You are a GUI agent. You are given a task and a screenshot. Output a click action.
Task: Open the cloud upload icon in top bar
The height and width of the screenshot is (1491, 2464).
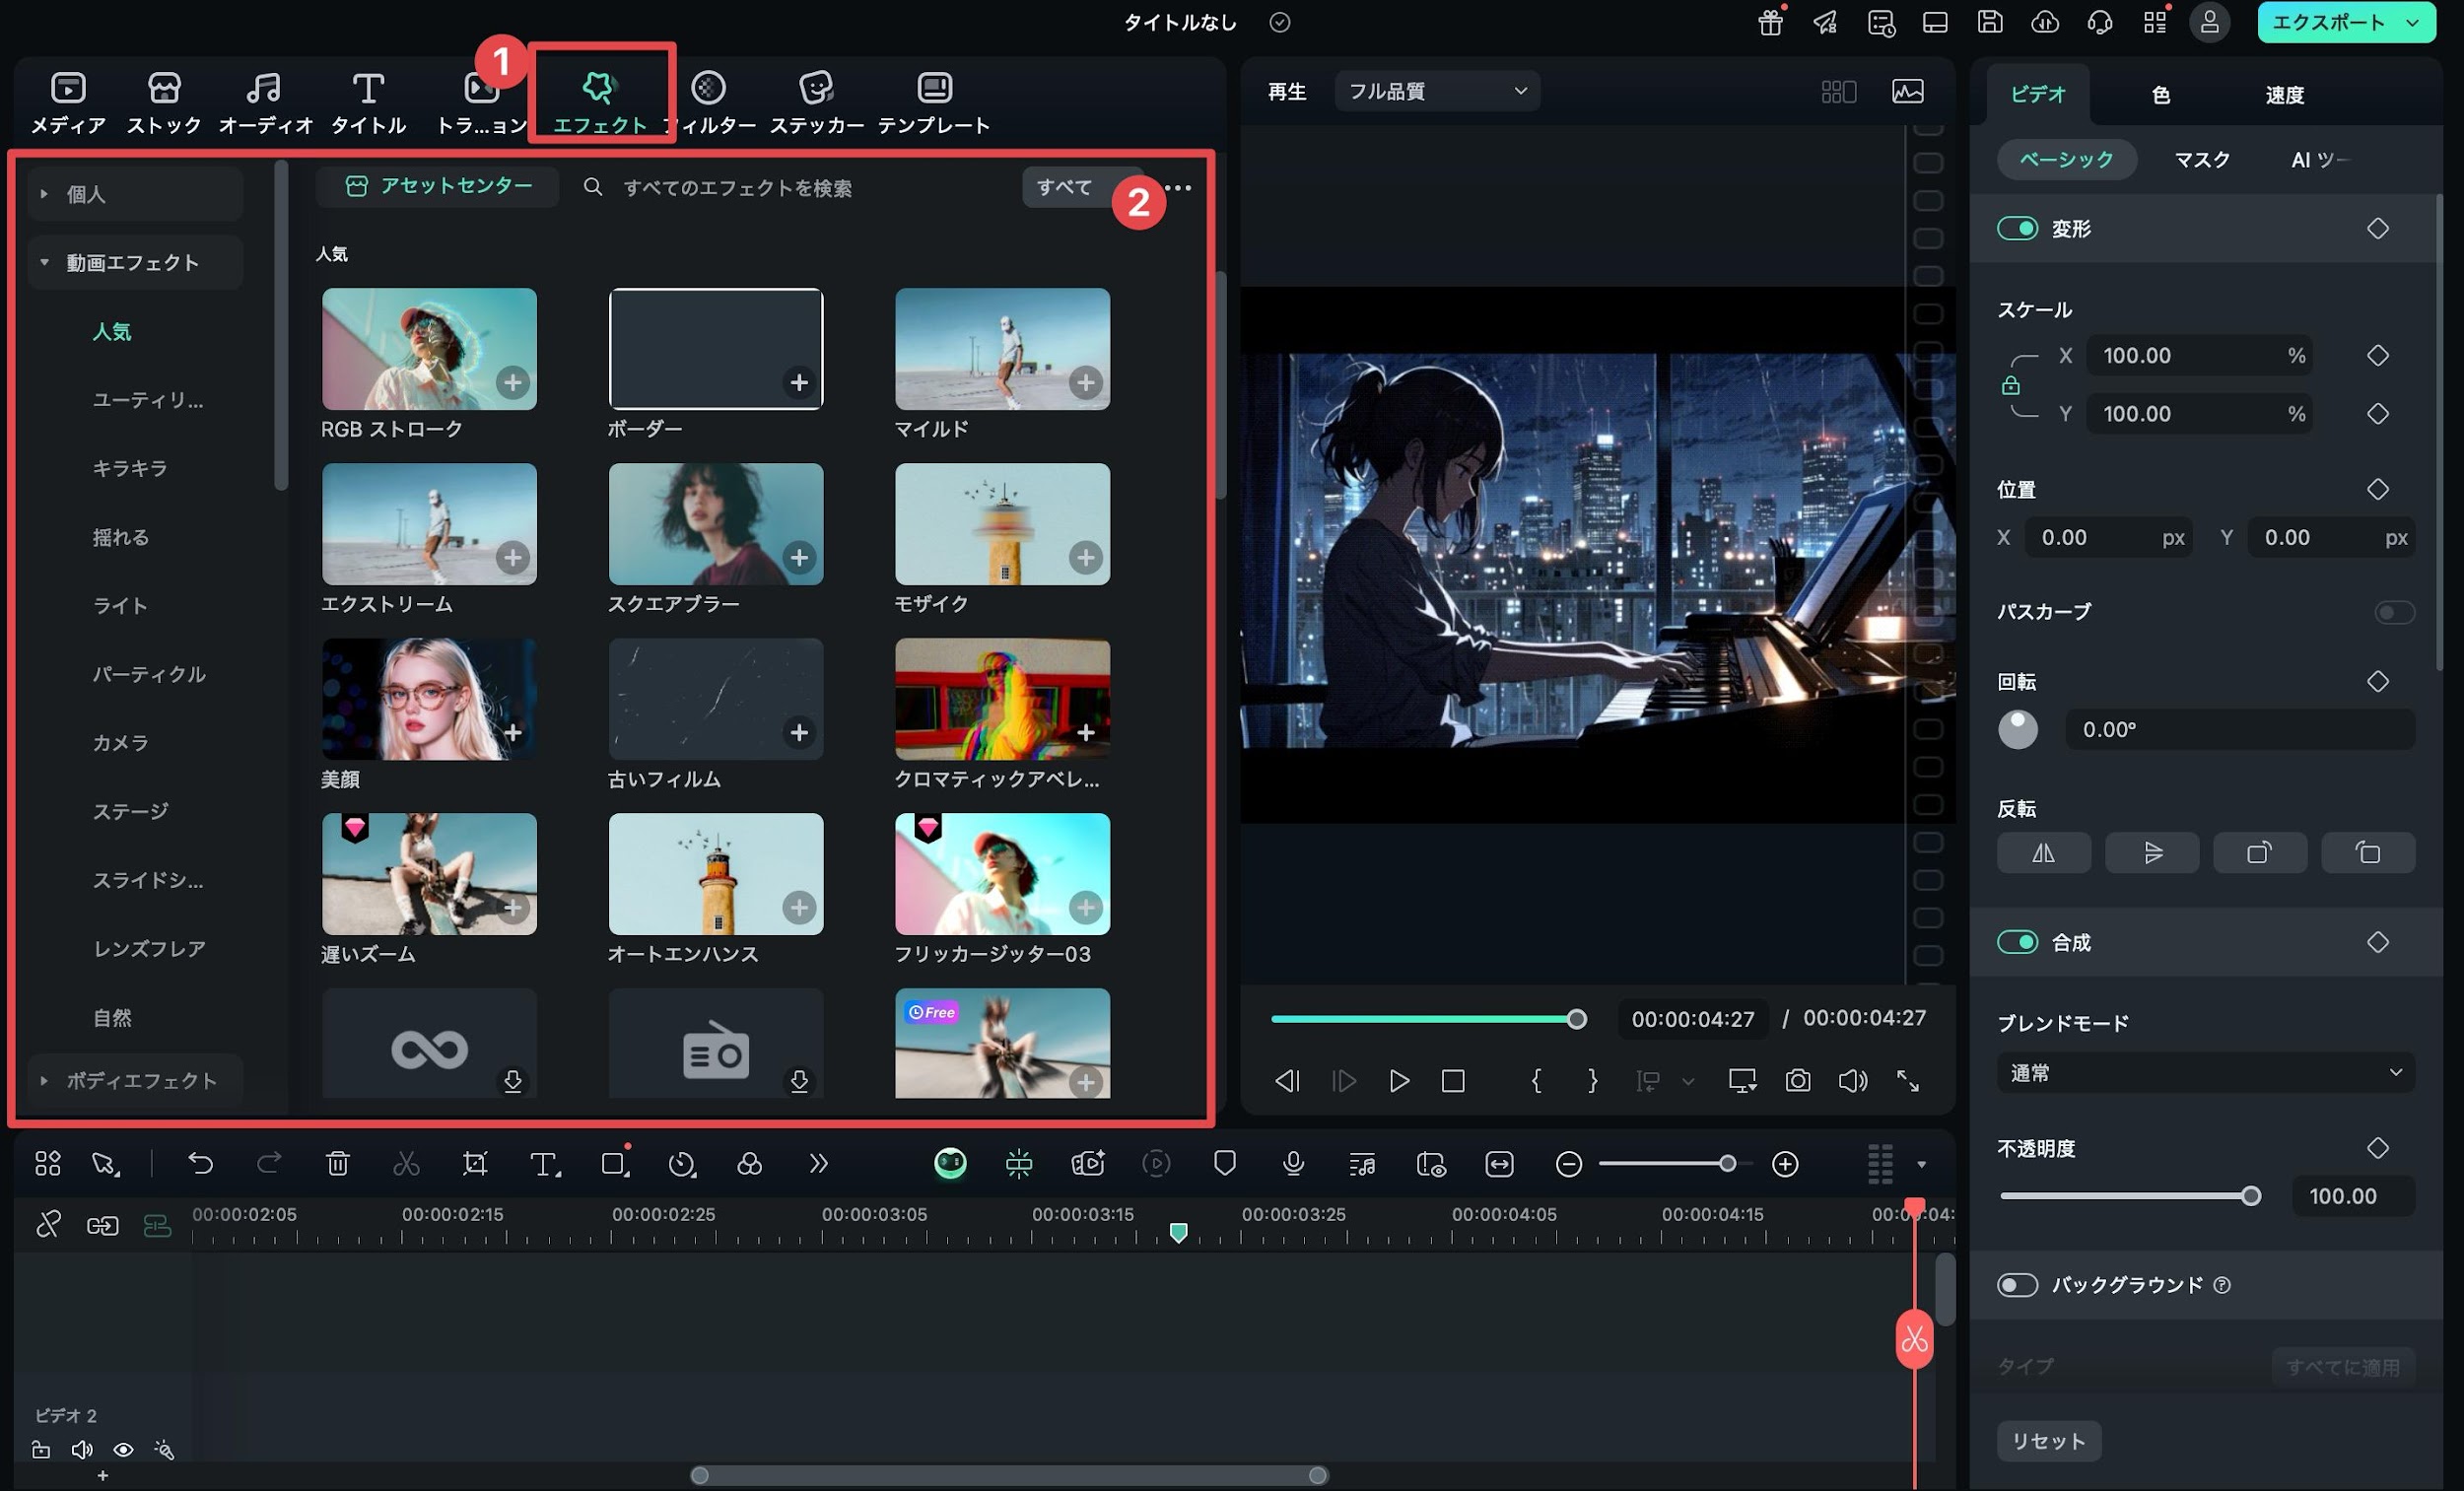tap(2045, 22)
